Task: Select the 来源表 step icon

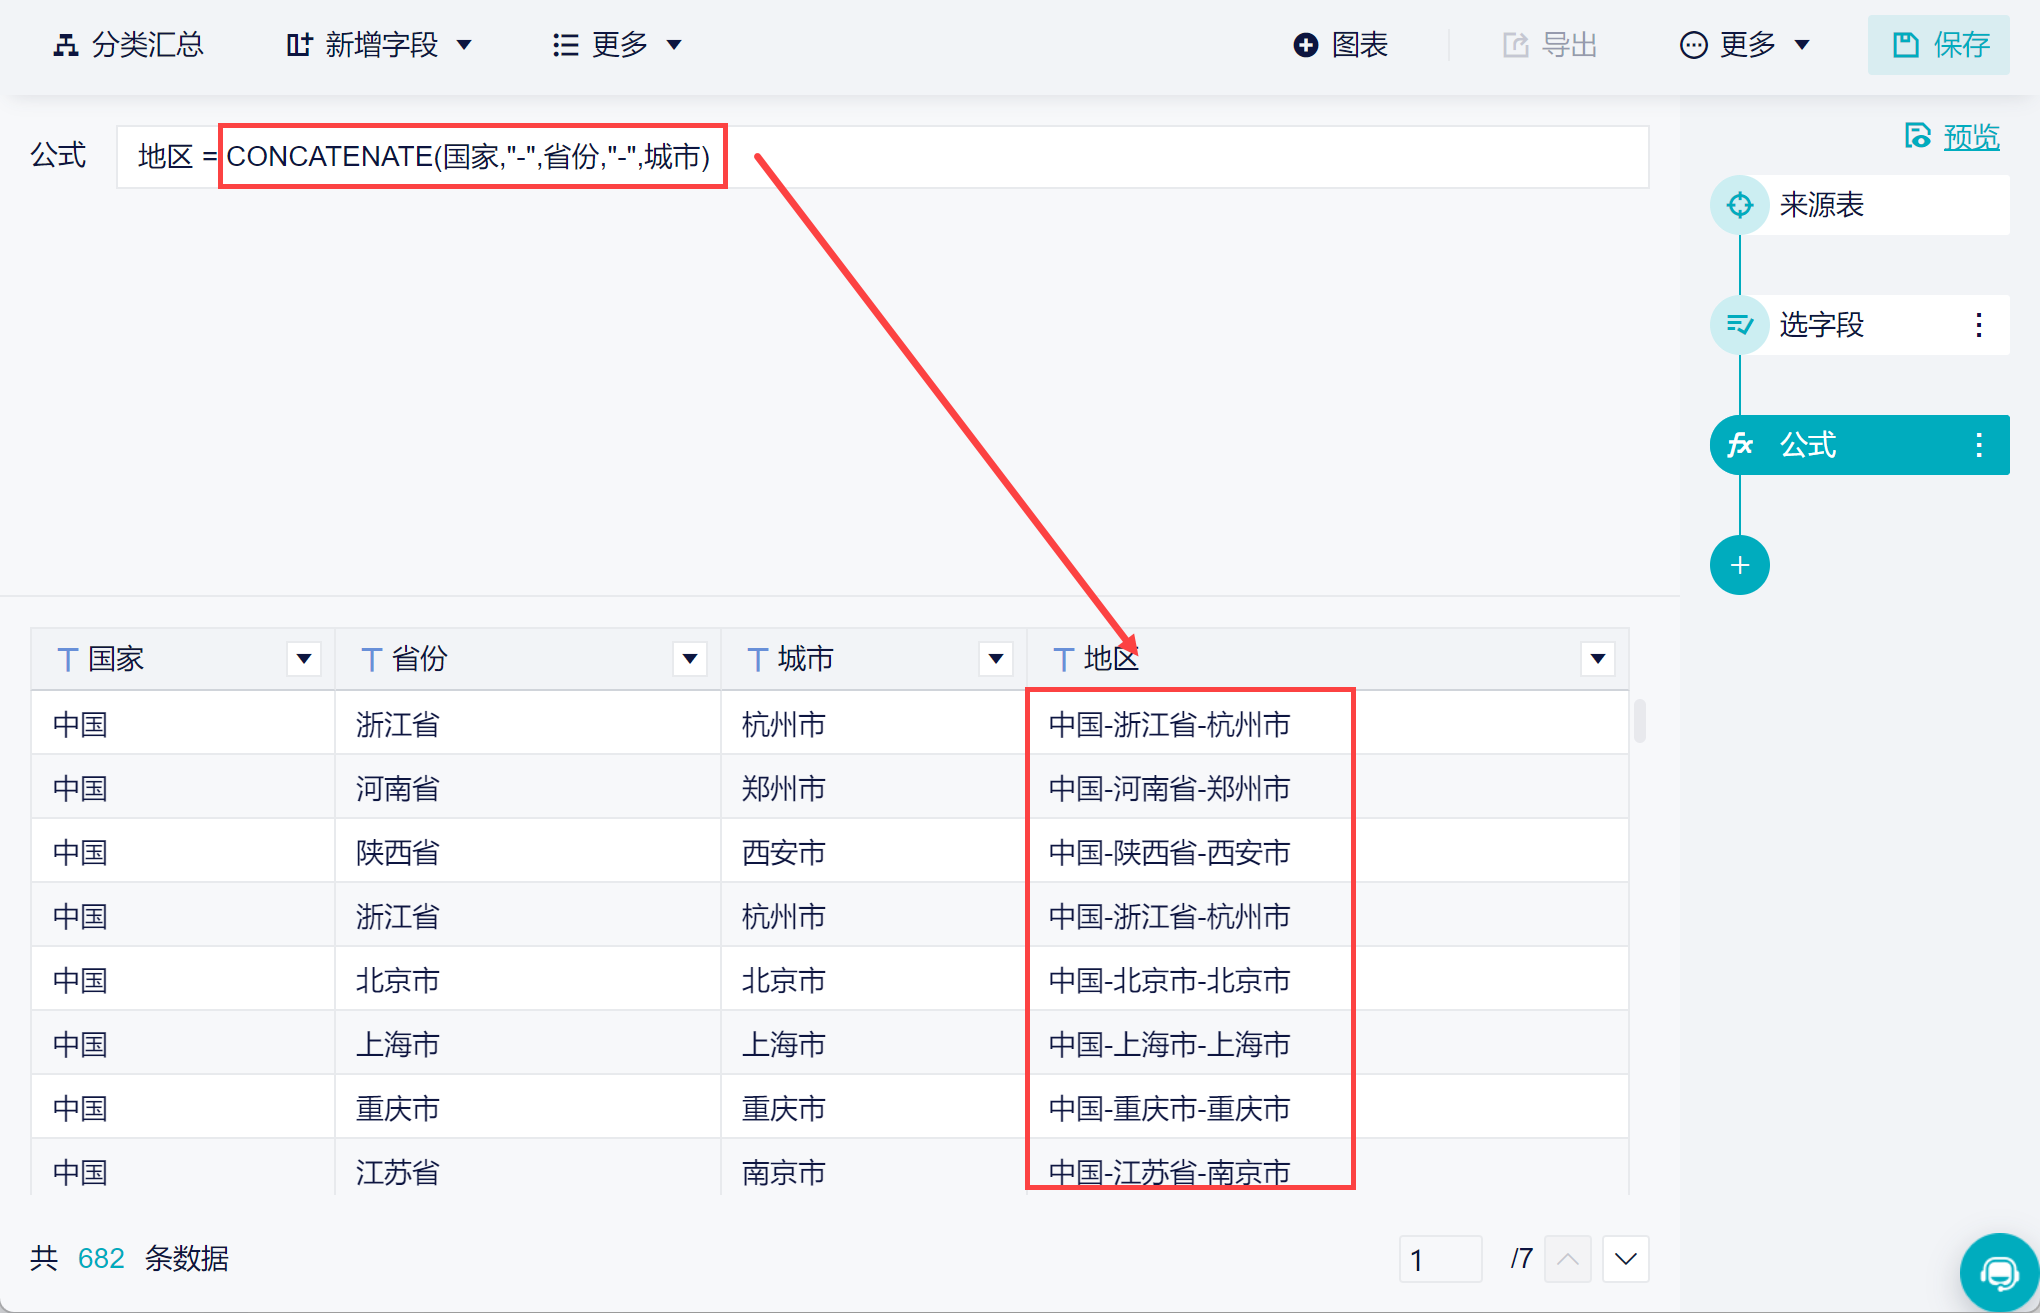Action: [1740, 205]
